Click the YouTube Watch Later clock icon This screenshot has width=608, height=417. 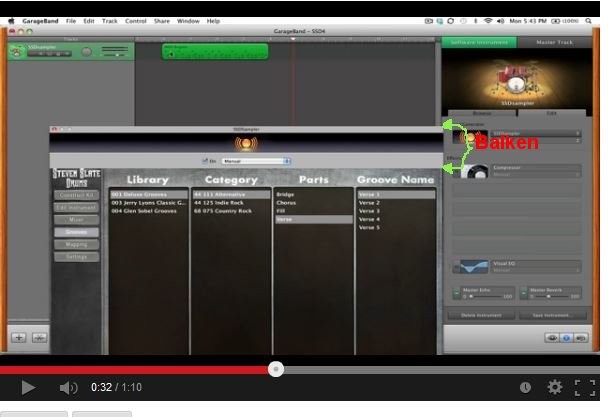tap(525, 387)
